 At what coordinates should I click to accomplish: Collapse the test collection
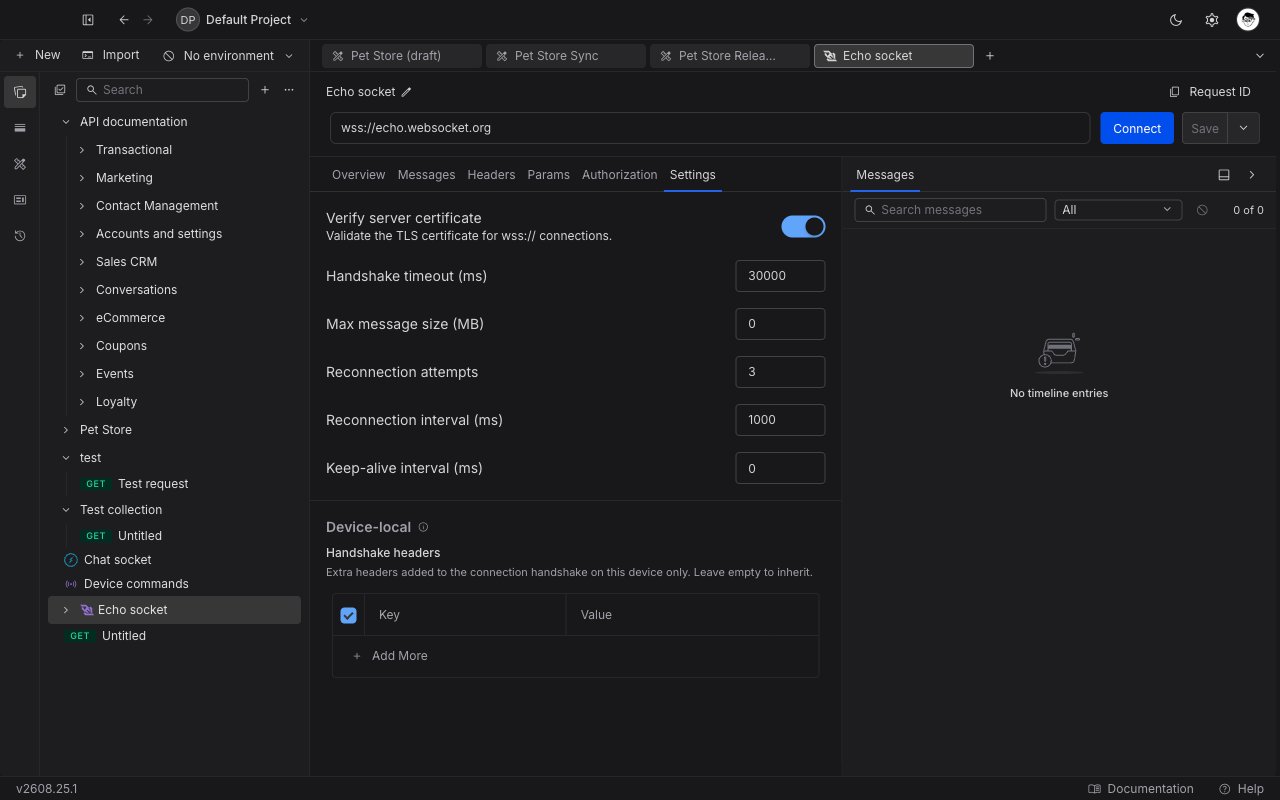tap(66, 458)
